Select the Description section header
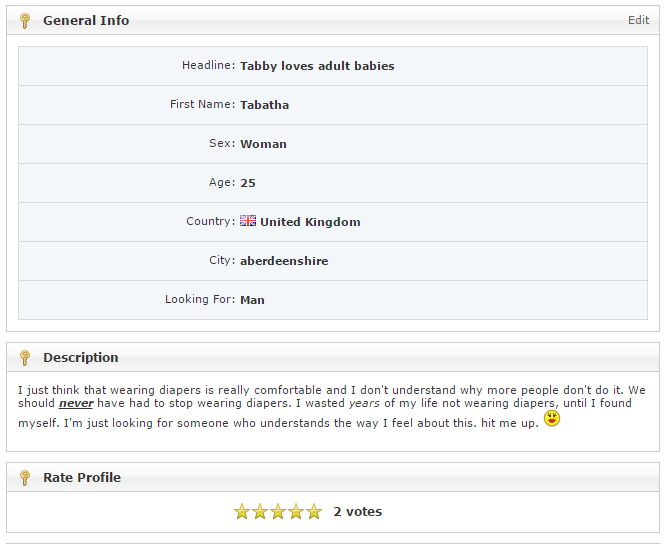This screenshot has height=544, width=667. 333,357
